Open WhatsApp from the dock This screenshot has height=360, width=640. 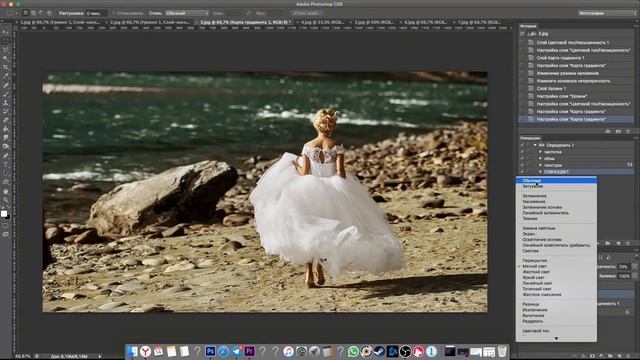click(x=353, y=351)
